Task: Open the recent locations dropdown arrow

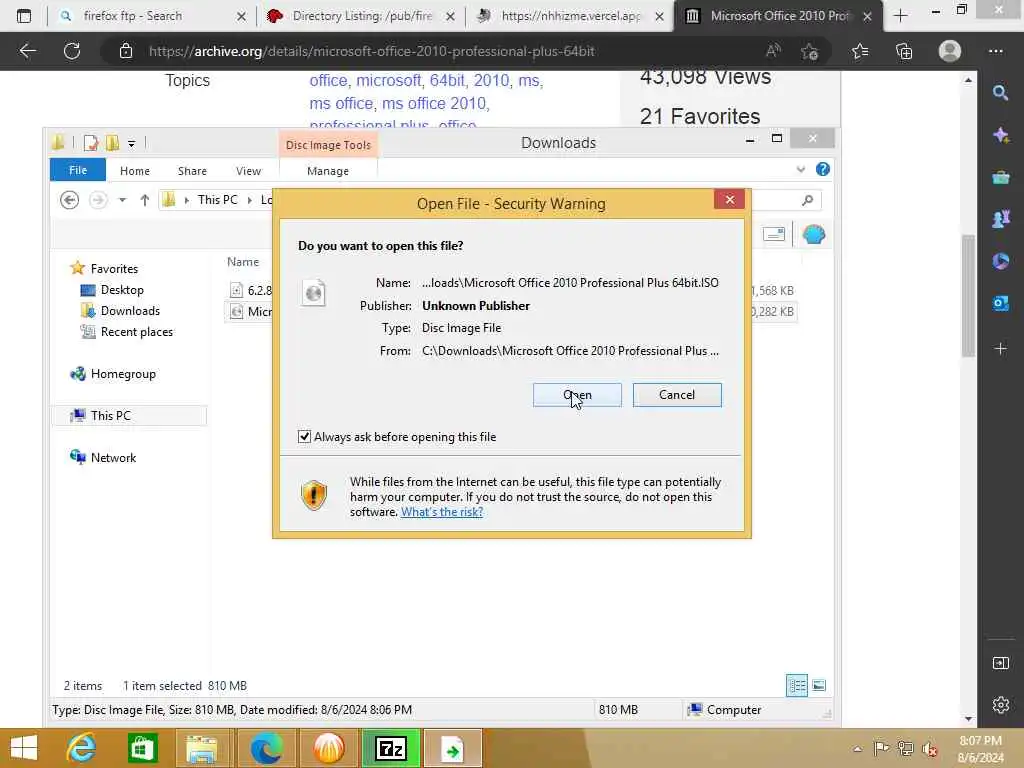Action: point(122,200)
